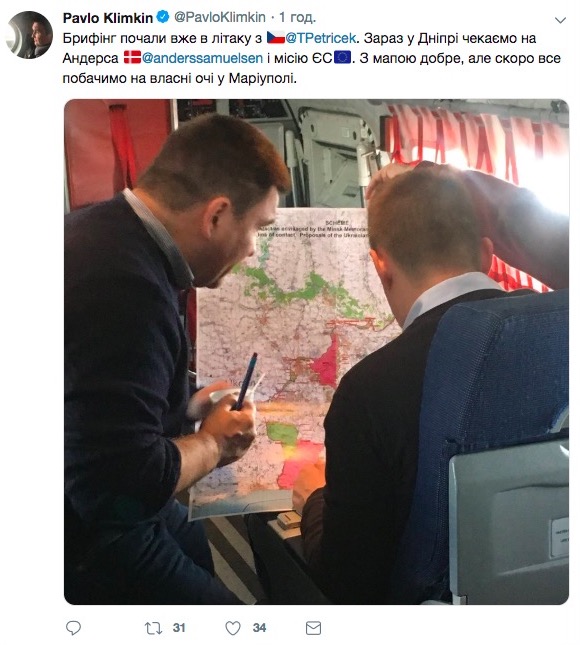The image size is (580, 645).
Task: Open the @anderssamuelsen mention
Action: pyautogui.click(x=202, y=58)
